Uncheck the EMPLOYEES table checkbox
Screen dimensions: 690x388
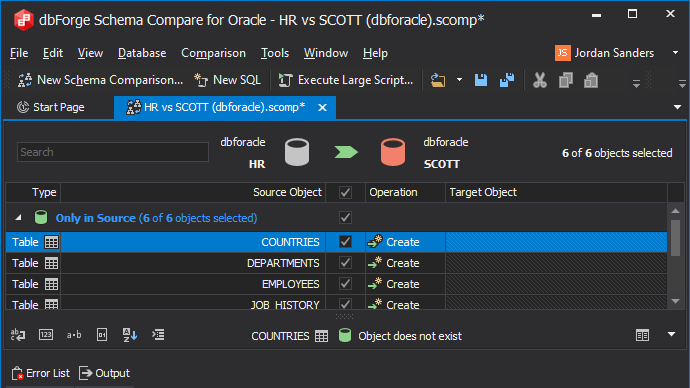tap(345, 284)
